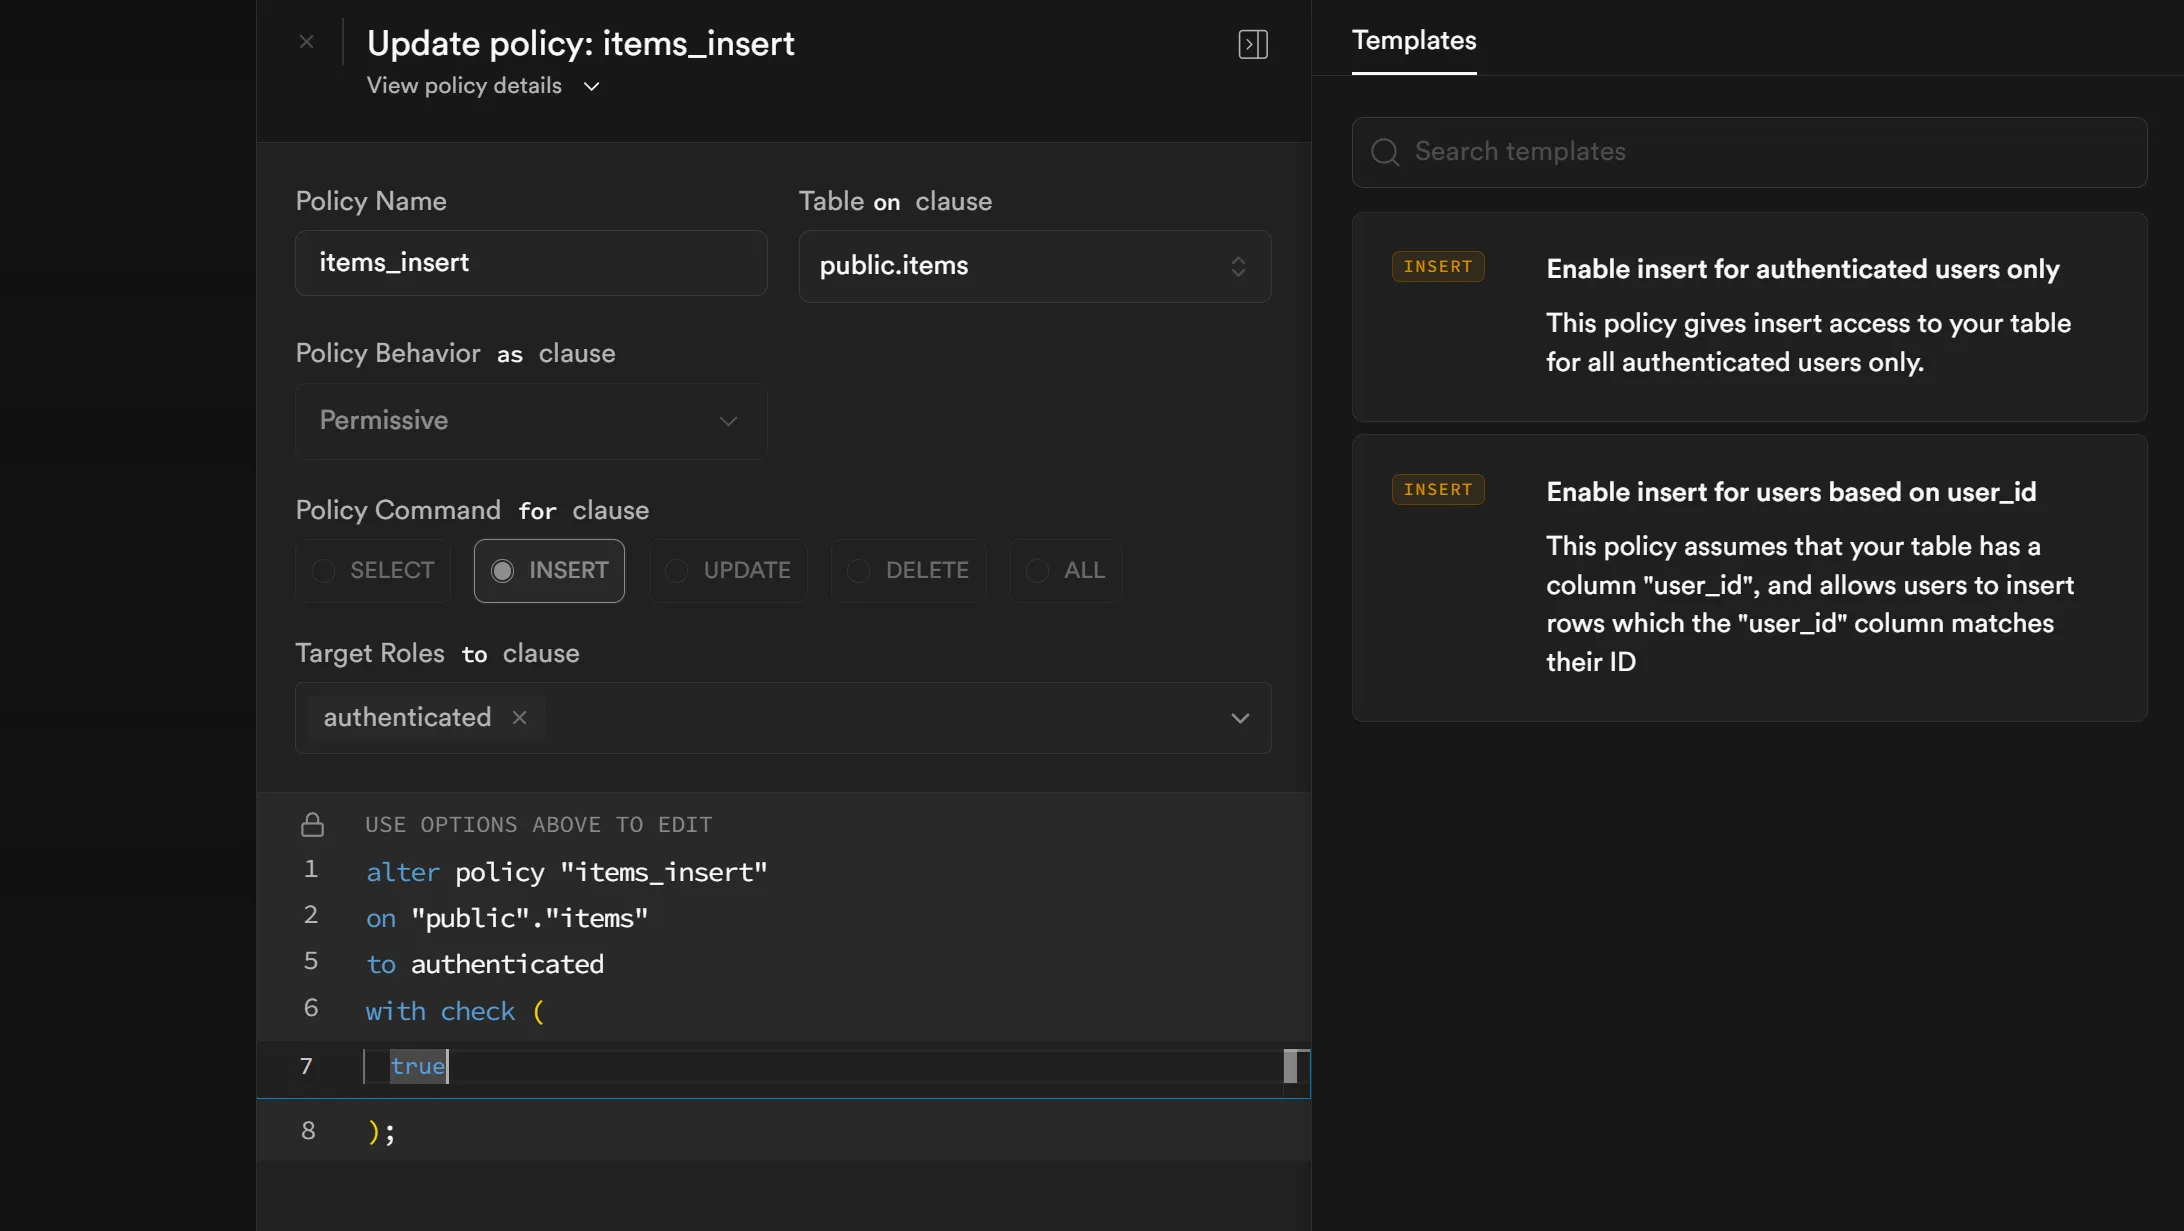Click the closing ');' on line 8

[x=381, y=1132]
